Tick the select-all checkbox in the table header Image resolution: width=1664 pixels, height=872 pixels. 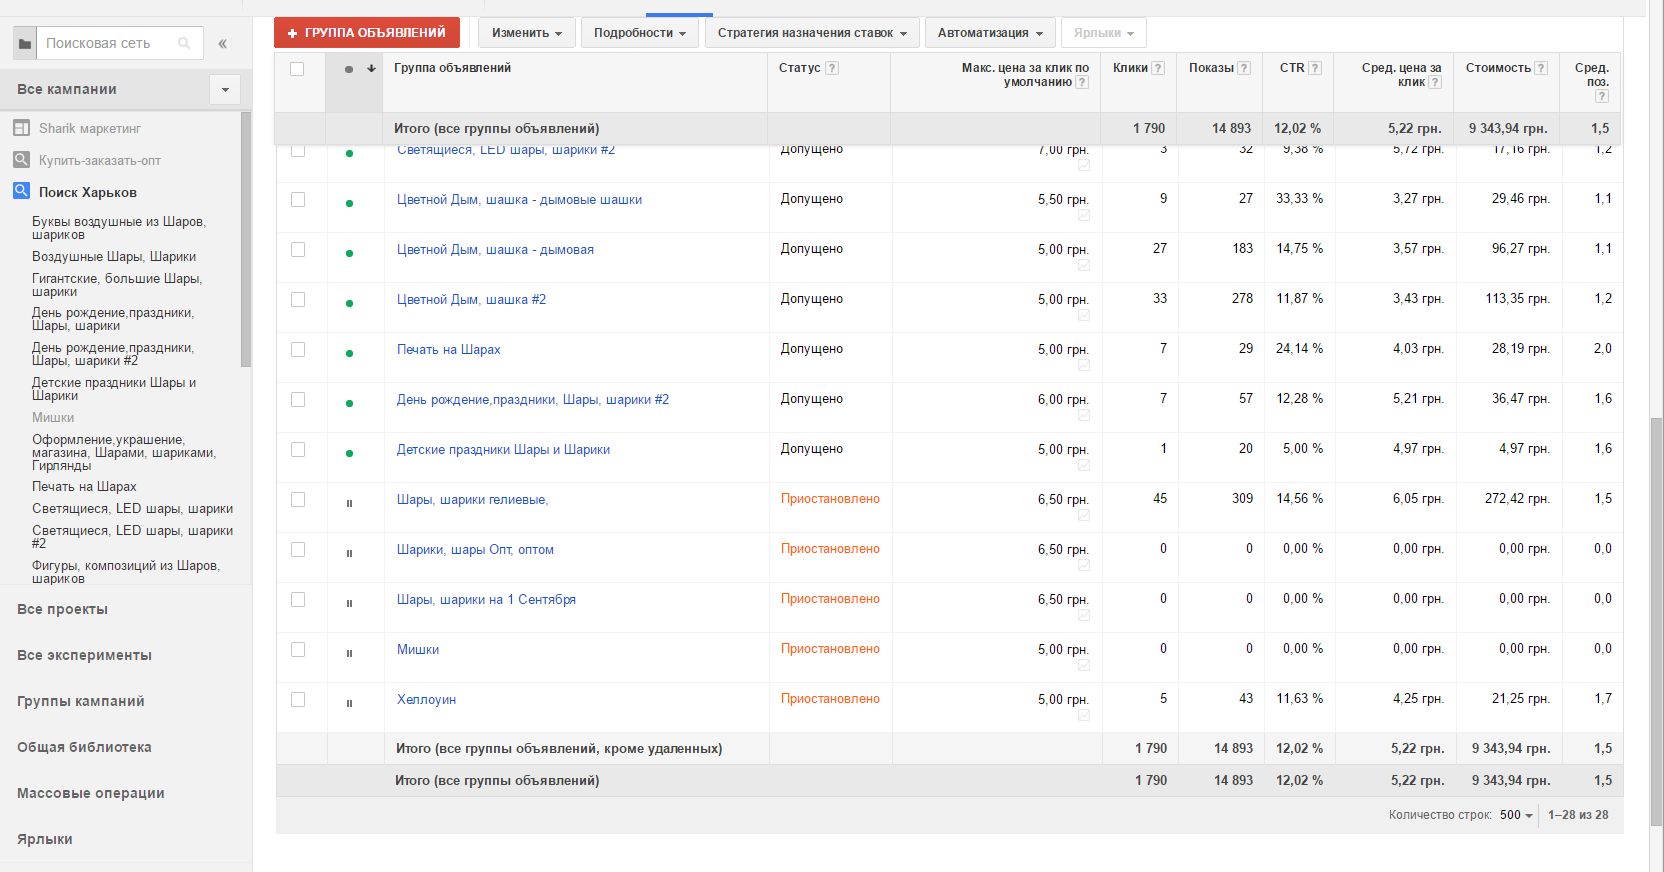pyautogui.click(x=297, y=69)
